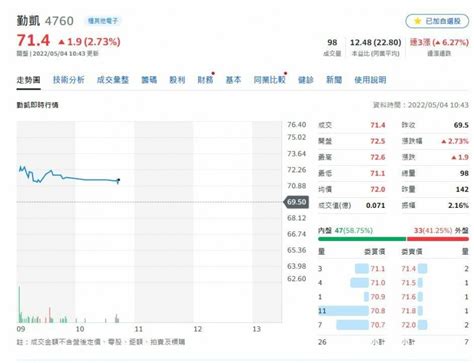Click the stock name 勤凱 4760

pos(45,21)
